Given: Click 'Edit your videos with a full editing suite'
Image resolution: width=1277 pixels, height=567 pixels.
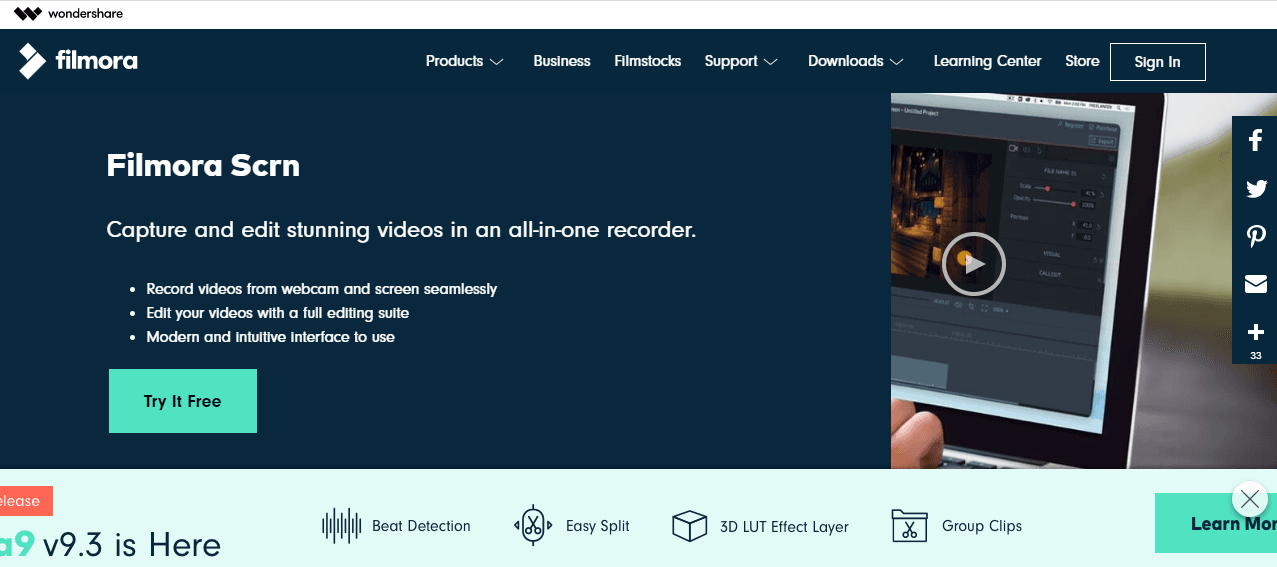Looking at the screenshot, I should pos(278,313).
